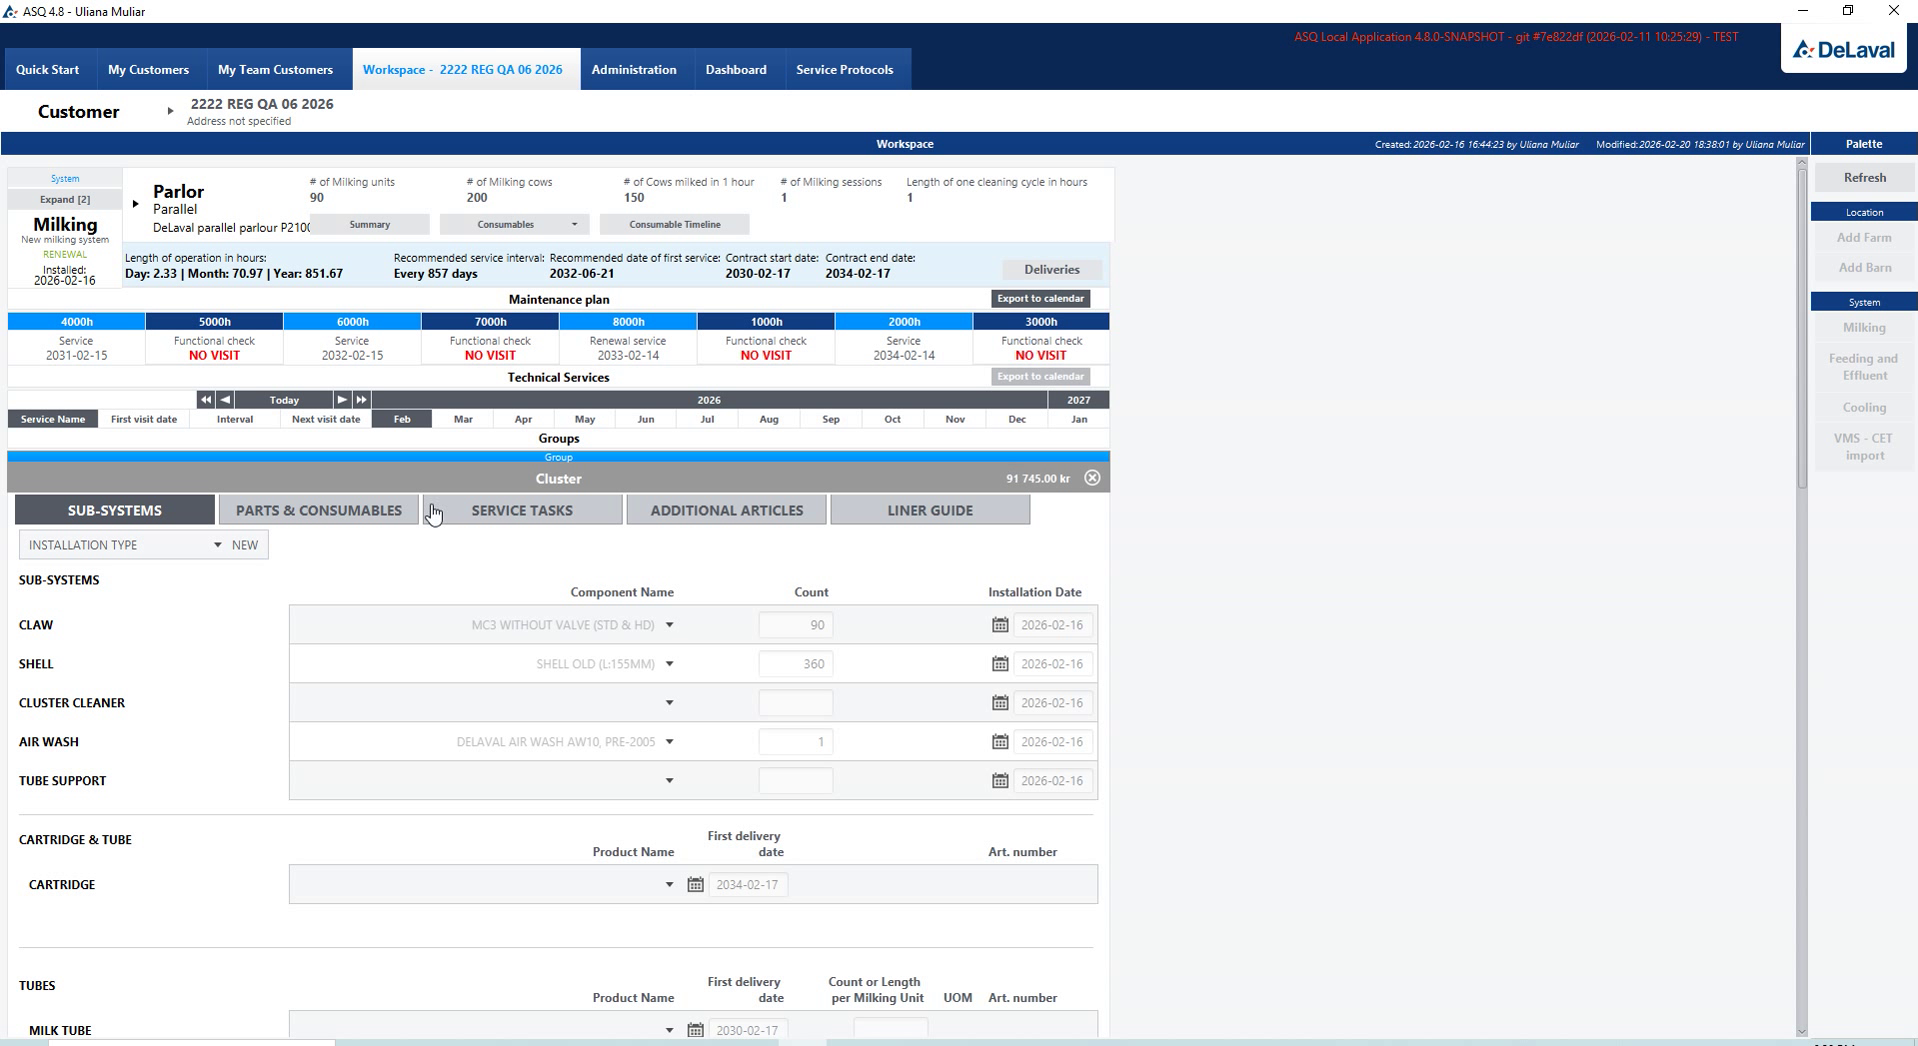Open the LINER GUIDE tab
This screenshot has width=1918, height=1046.
coord(930,510)
